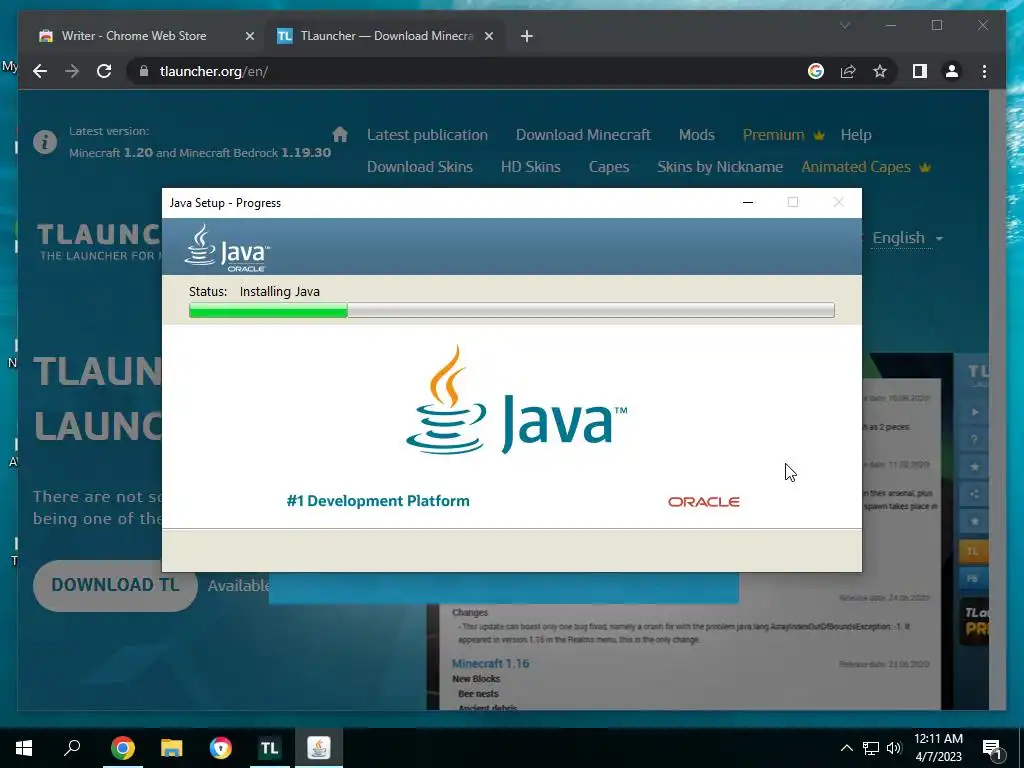Select the TLauncher Download Minecraft tab

tap(385, 36)
